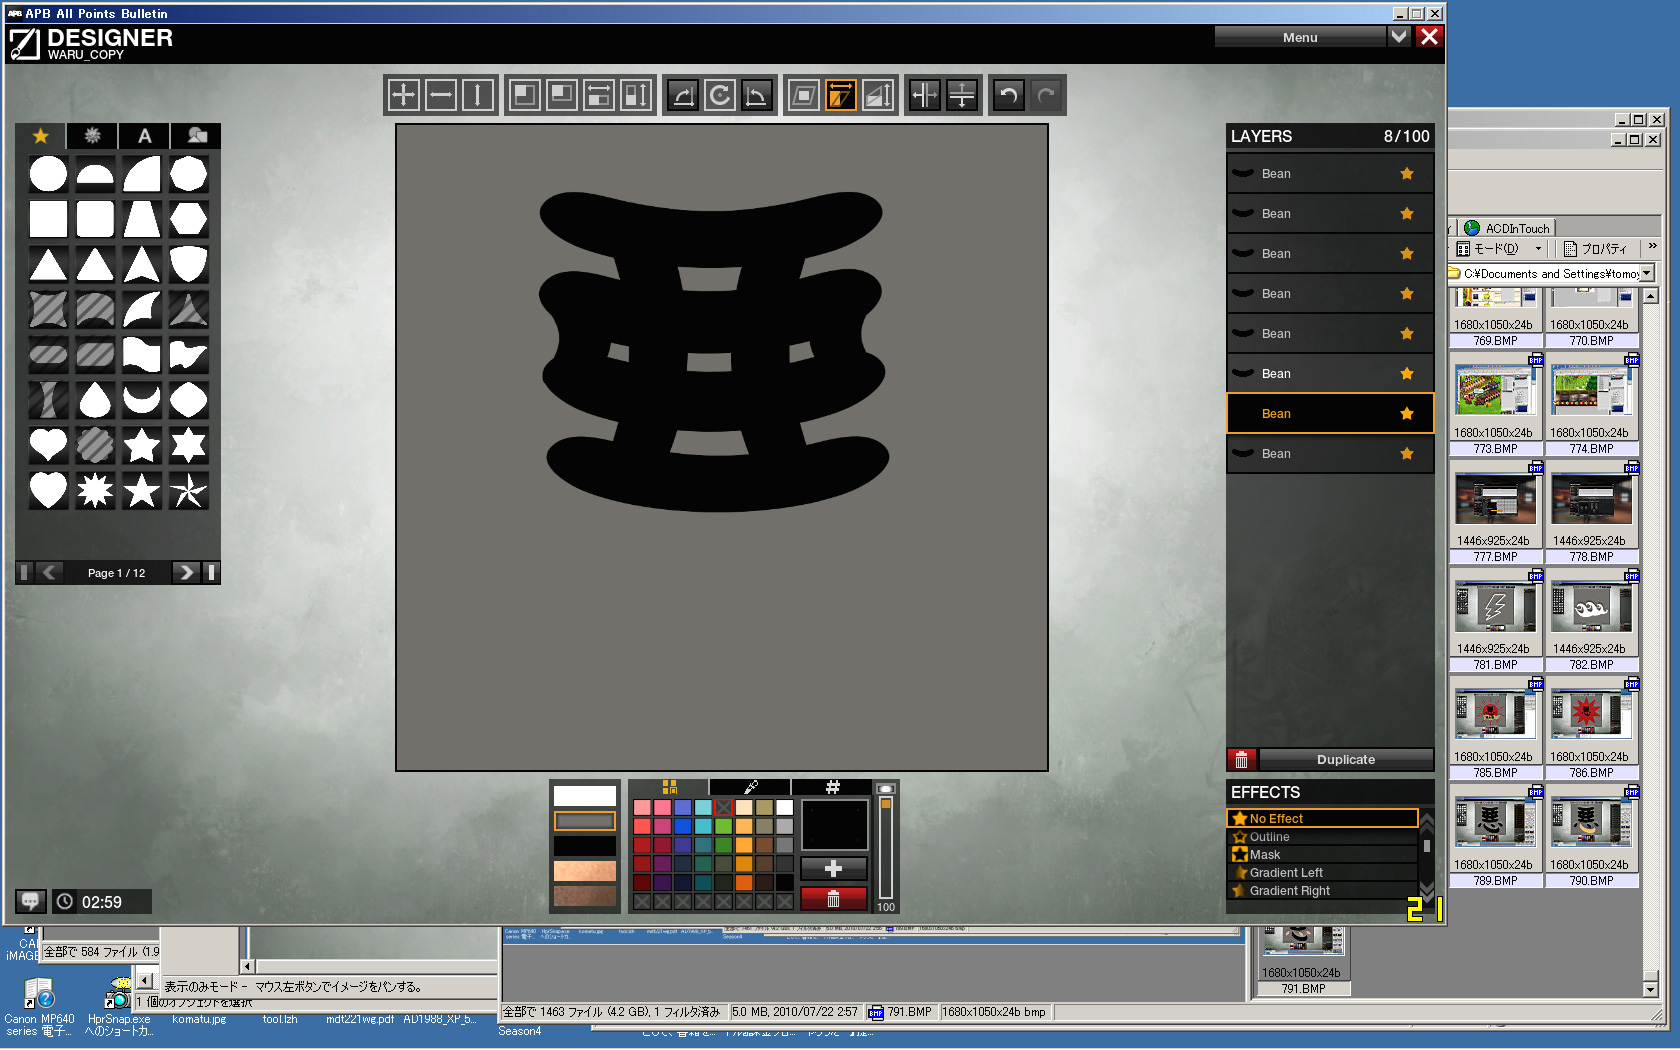Pick the teardrop shape
1680x1050 pixels.
click(95, 399)
